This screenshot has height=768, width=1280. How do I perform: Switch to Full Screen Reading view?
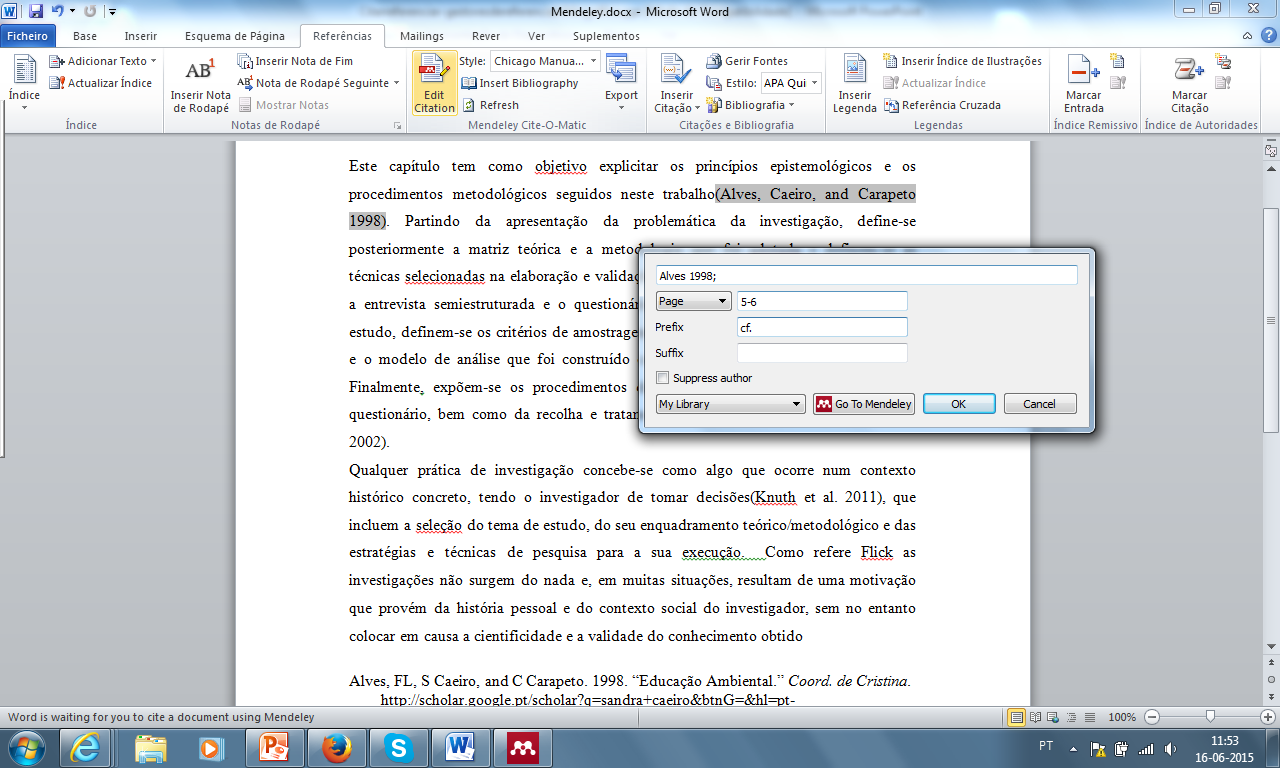click(1035, 717)
